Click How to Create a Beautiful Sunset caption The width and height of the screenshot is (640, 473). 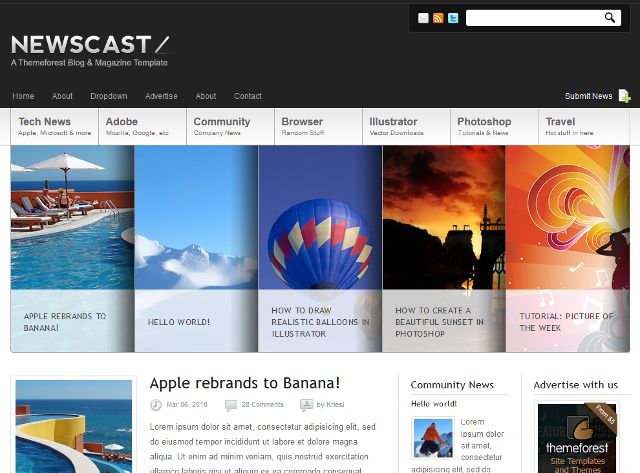coord(440,322)
